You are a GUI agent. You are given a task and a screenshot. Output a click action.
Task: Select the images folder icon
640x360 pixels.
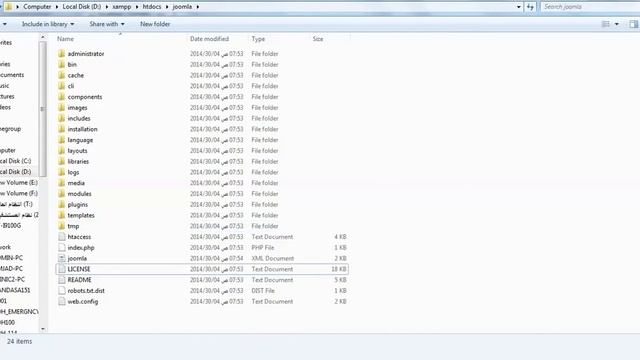[62, 108]
